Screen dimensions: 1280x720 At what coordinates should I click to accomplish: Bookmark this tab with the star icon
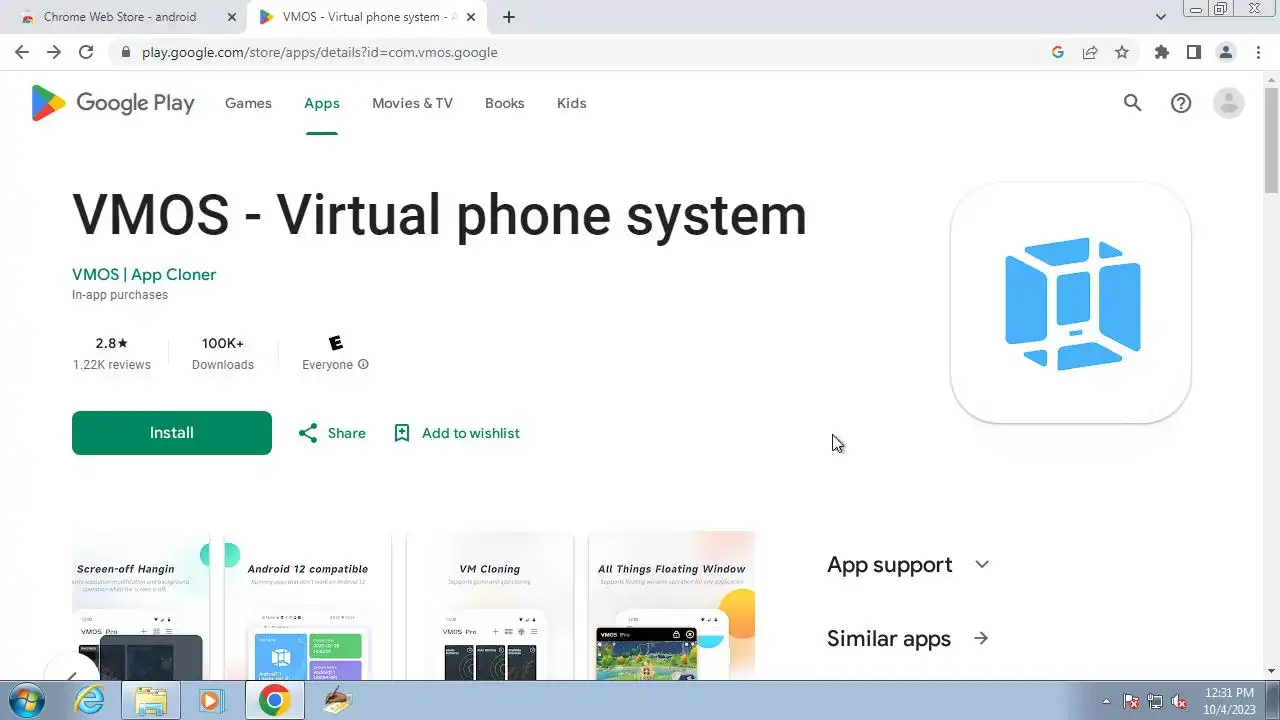(1122, 52)
